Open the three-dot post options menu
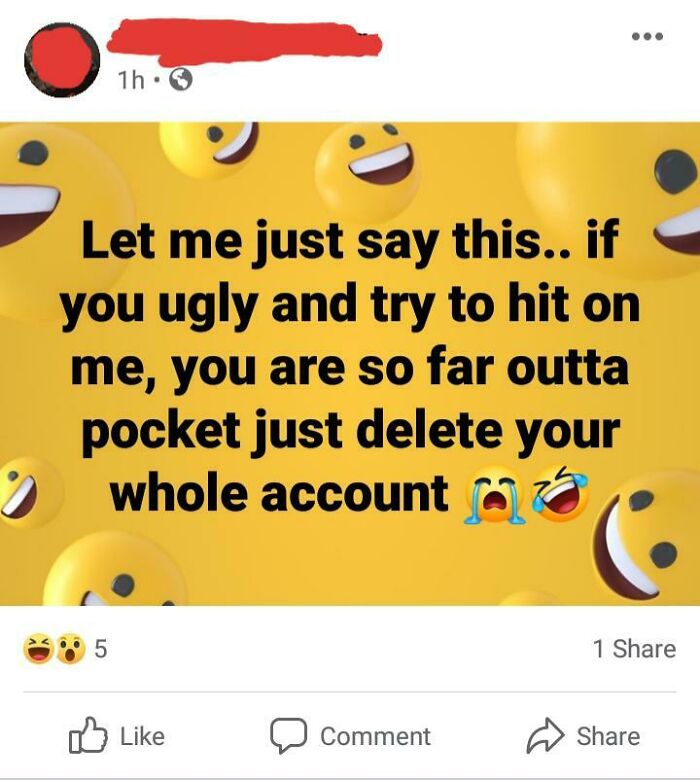This screenshot has height=780, width=700. click(647, 36)
